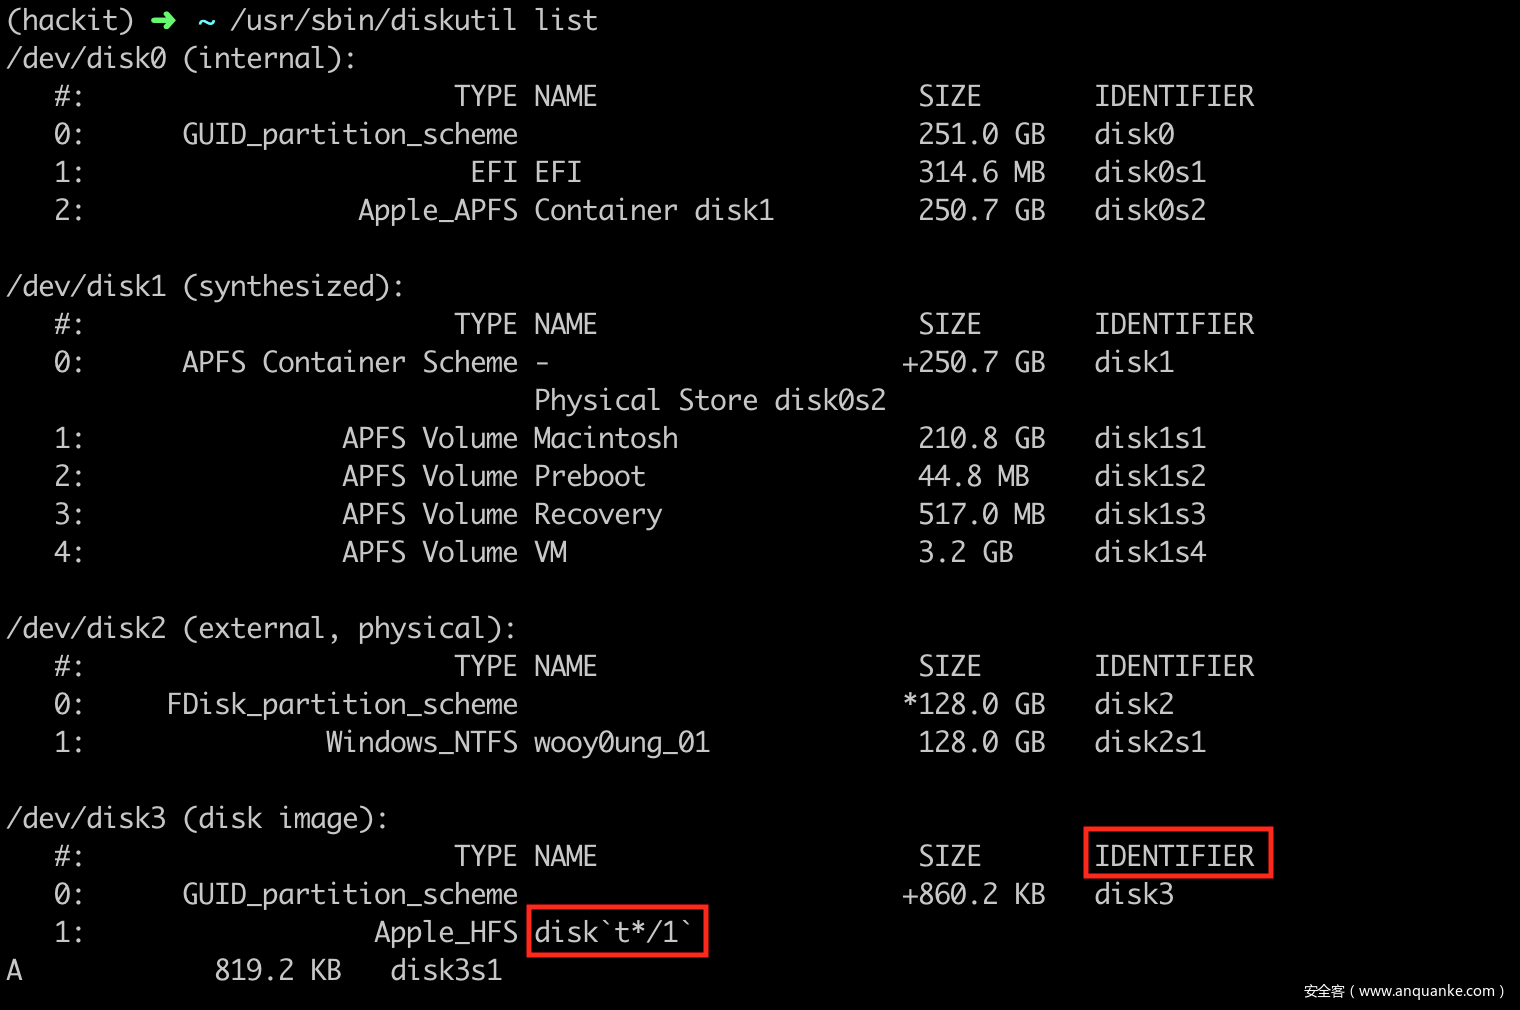Click the tilde home directory indicator

pyautogui.click(x=207, y=21)
